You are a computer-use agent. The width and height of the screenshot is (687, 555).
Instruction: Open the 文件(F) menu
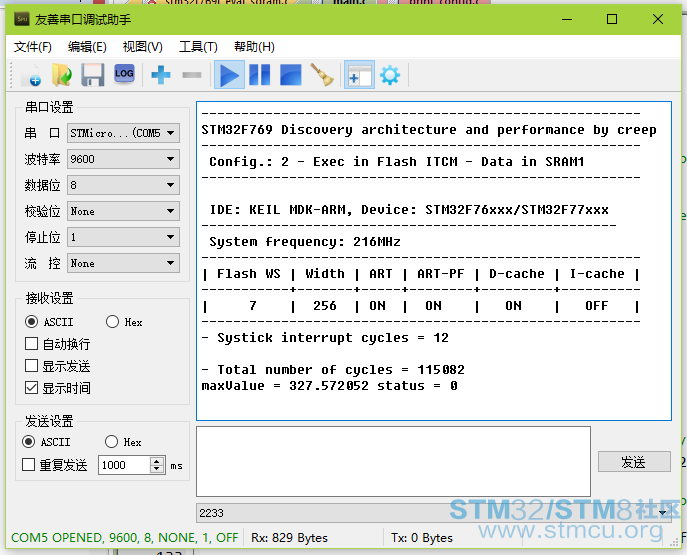(32, 46)
